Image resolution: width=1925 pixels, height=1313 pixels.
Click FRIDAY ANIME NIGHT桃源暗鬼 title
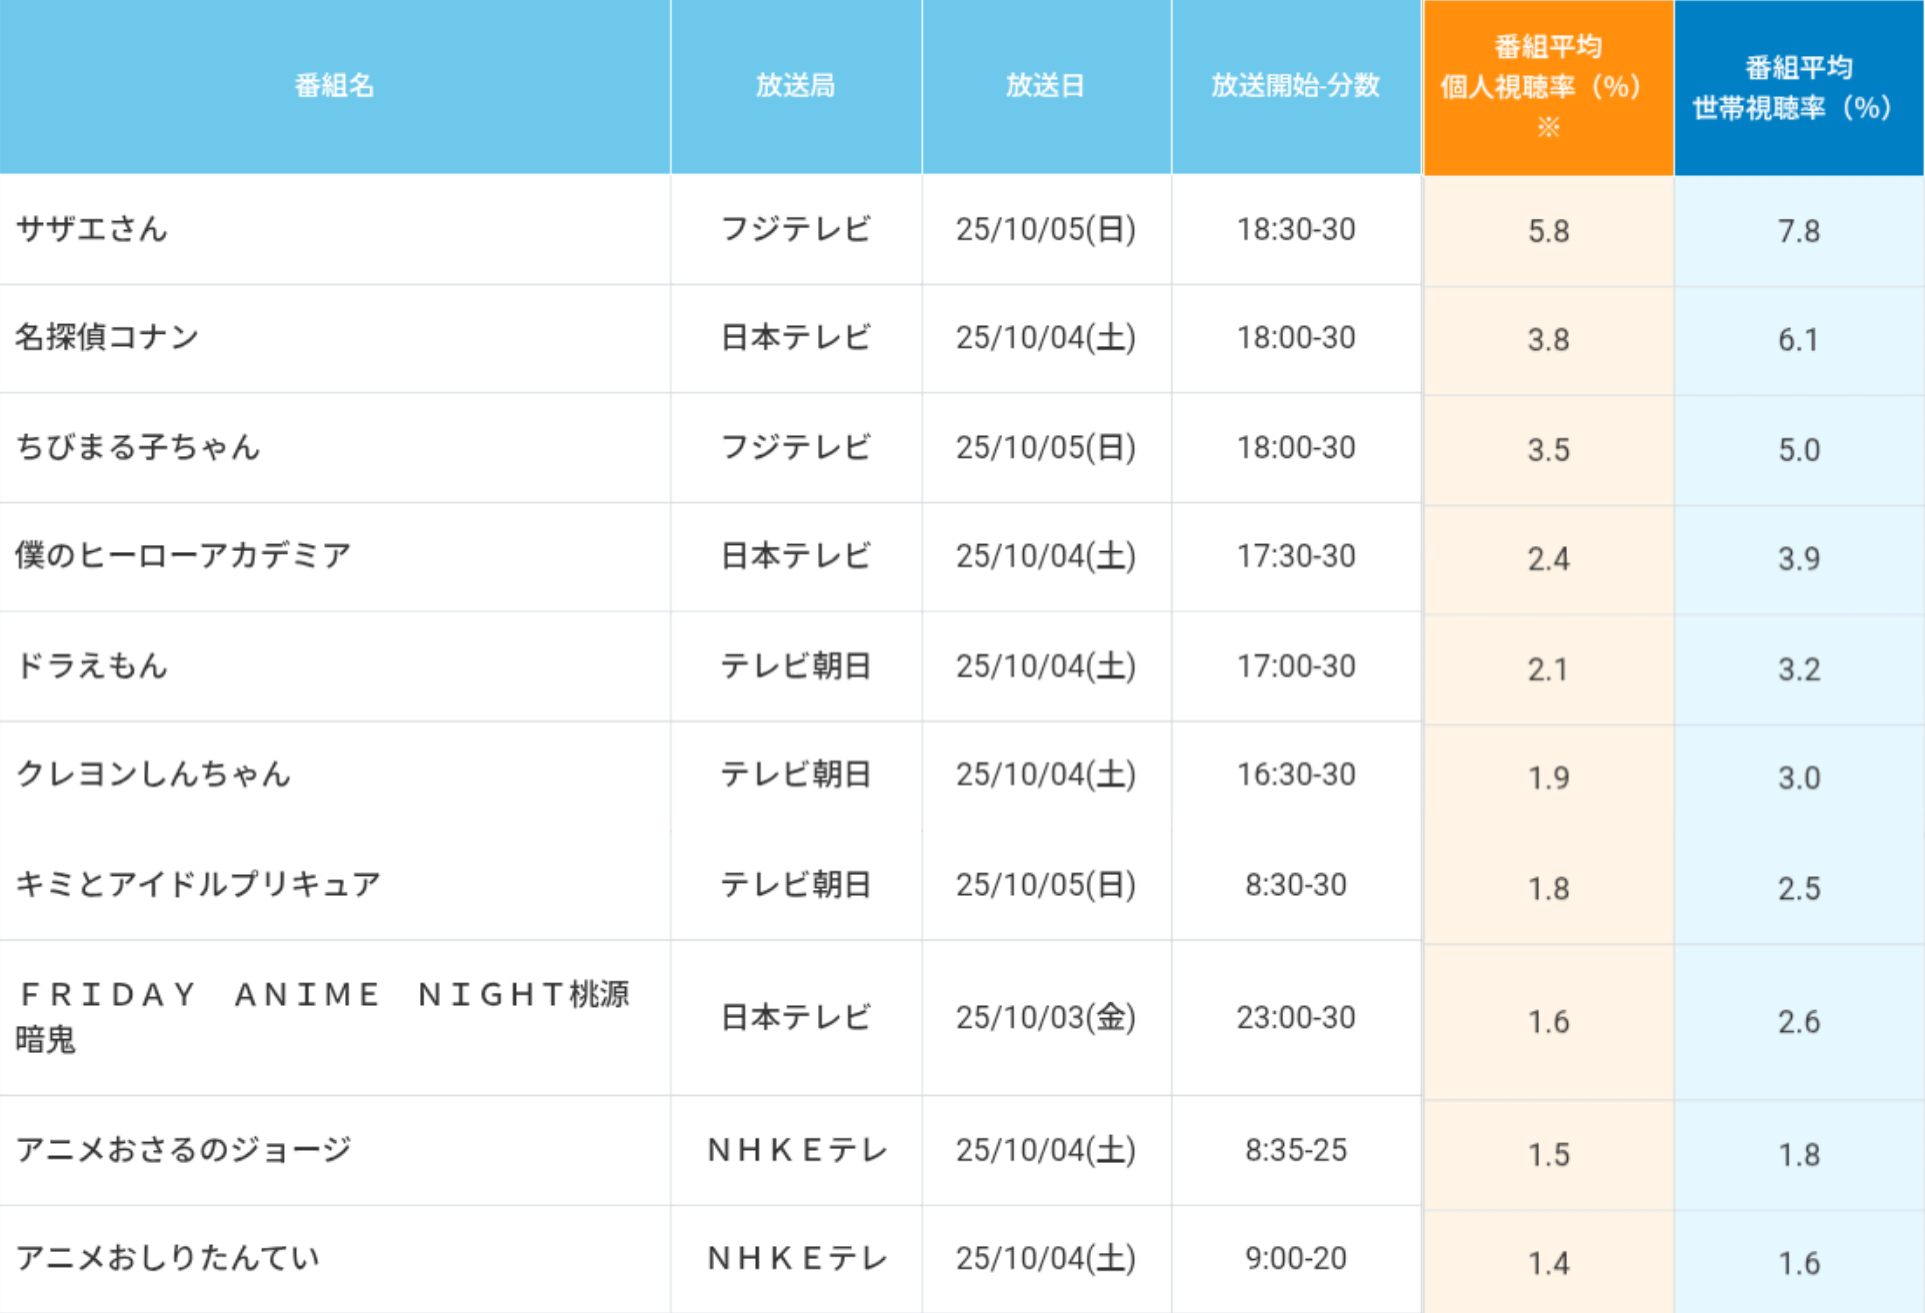tap(323, 1016)
